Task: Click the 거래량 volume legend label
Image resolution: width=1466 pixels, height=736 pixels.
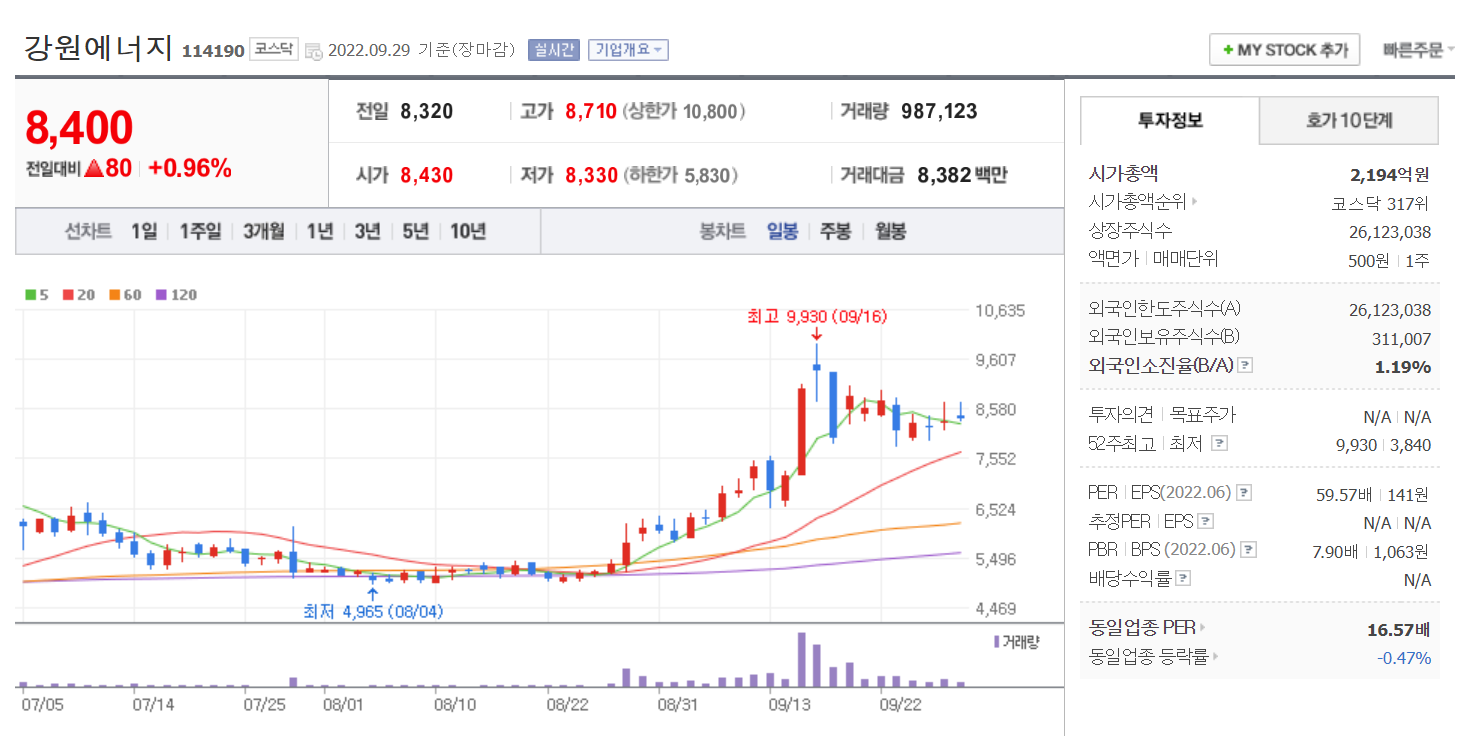Action: [x=1016, y=642]
